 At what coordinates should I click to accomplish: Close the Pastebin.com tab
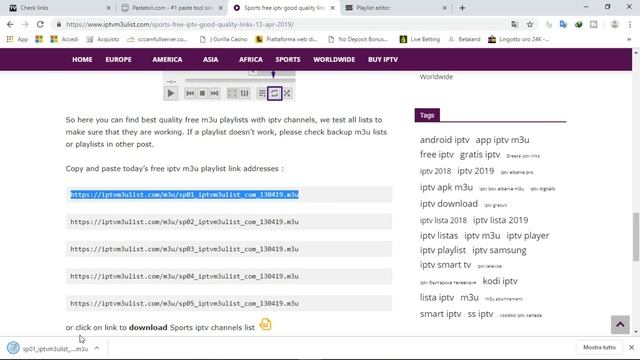pyautogui.click(x=220, y=8)
